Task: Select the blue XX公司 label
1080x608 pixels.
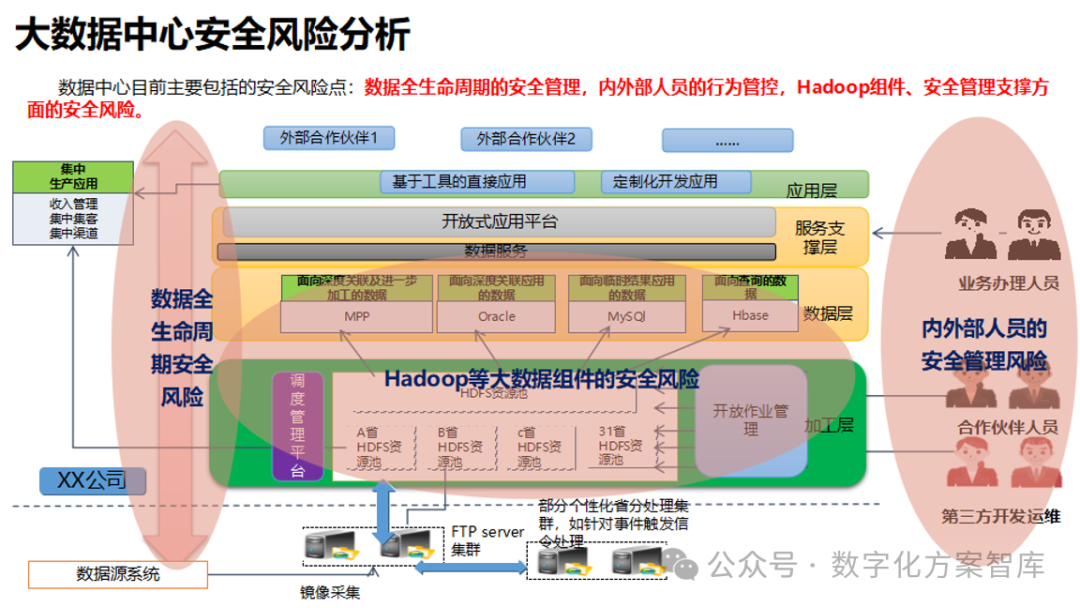Action: (x=92, y=481)
